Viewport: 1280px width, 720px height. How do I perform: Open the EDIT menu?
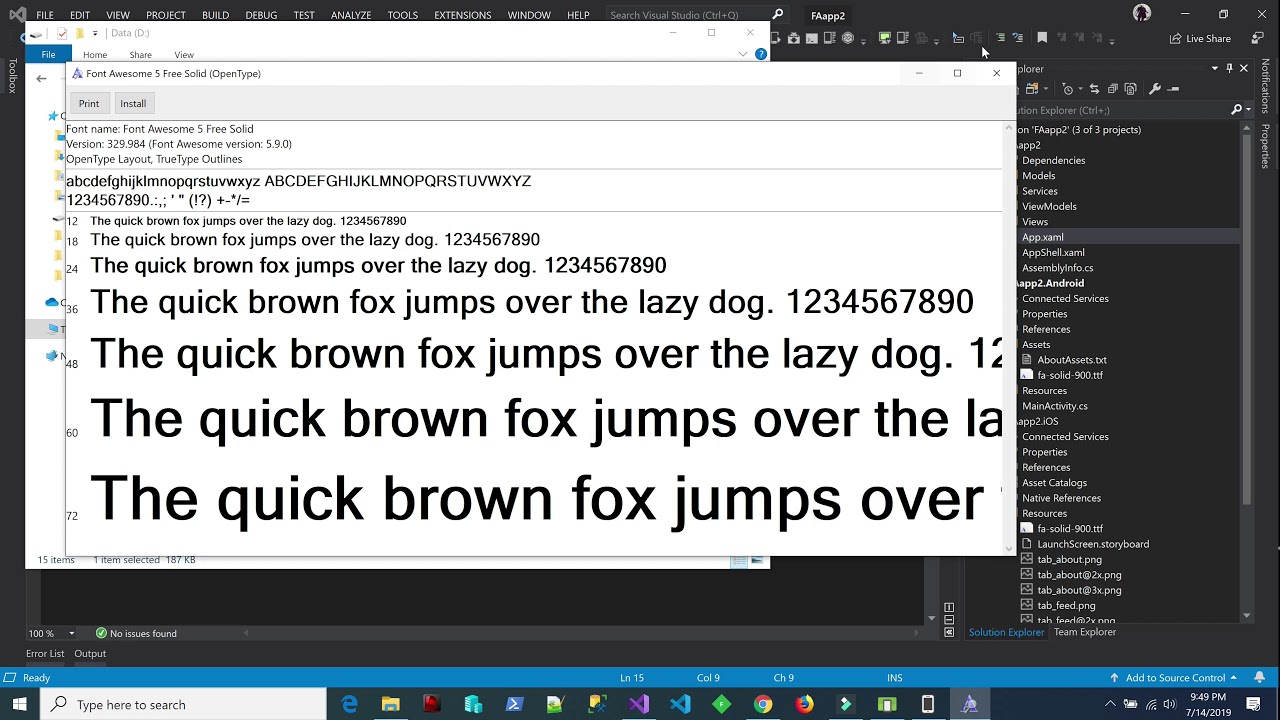point(80,15)
